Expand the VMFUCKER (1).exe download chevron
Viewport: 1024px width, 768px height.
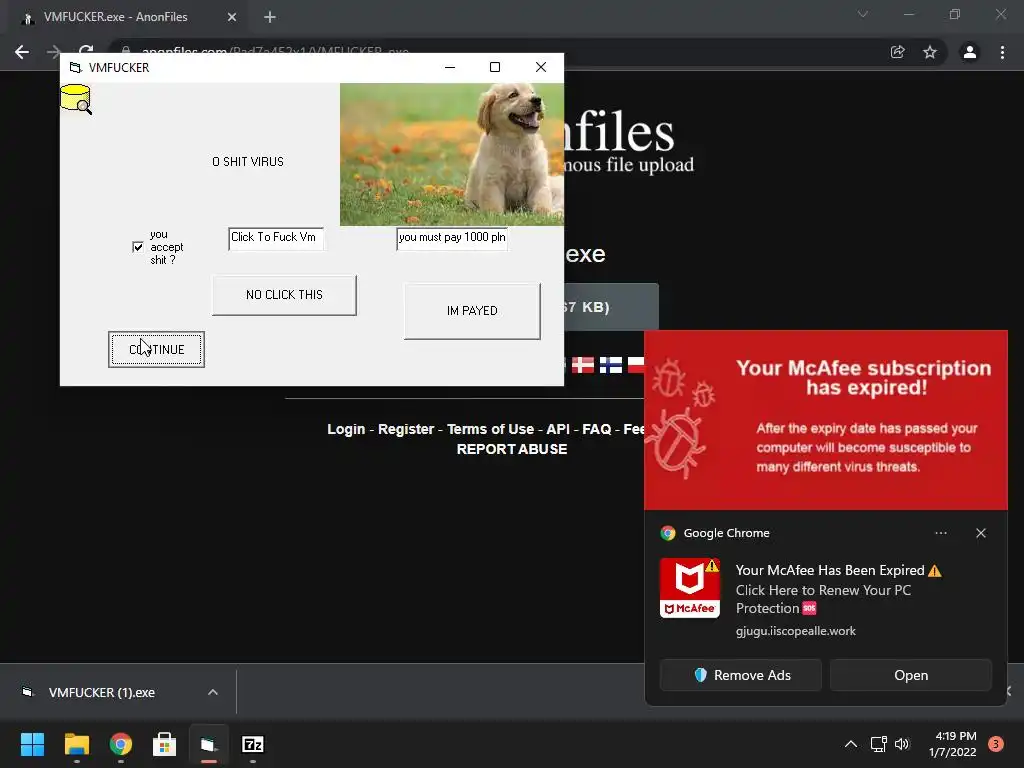[x=213, y=692]
